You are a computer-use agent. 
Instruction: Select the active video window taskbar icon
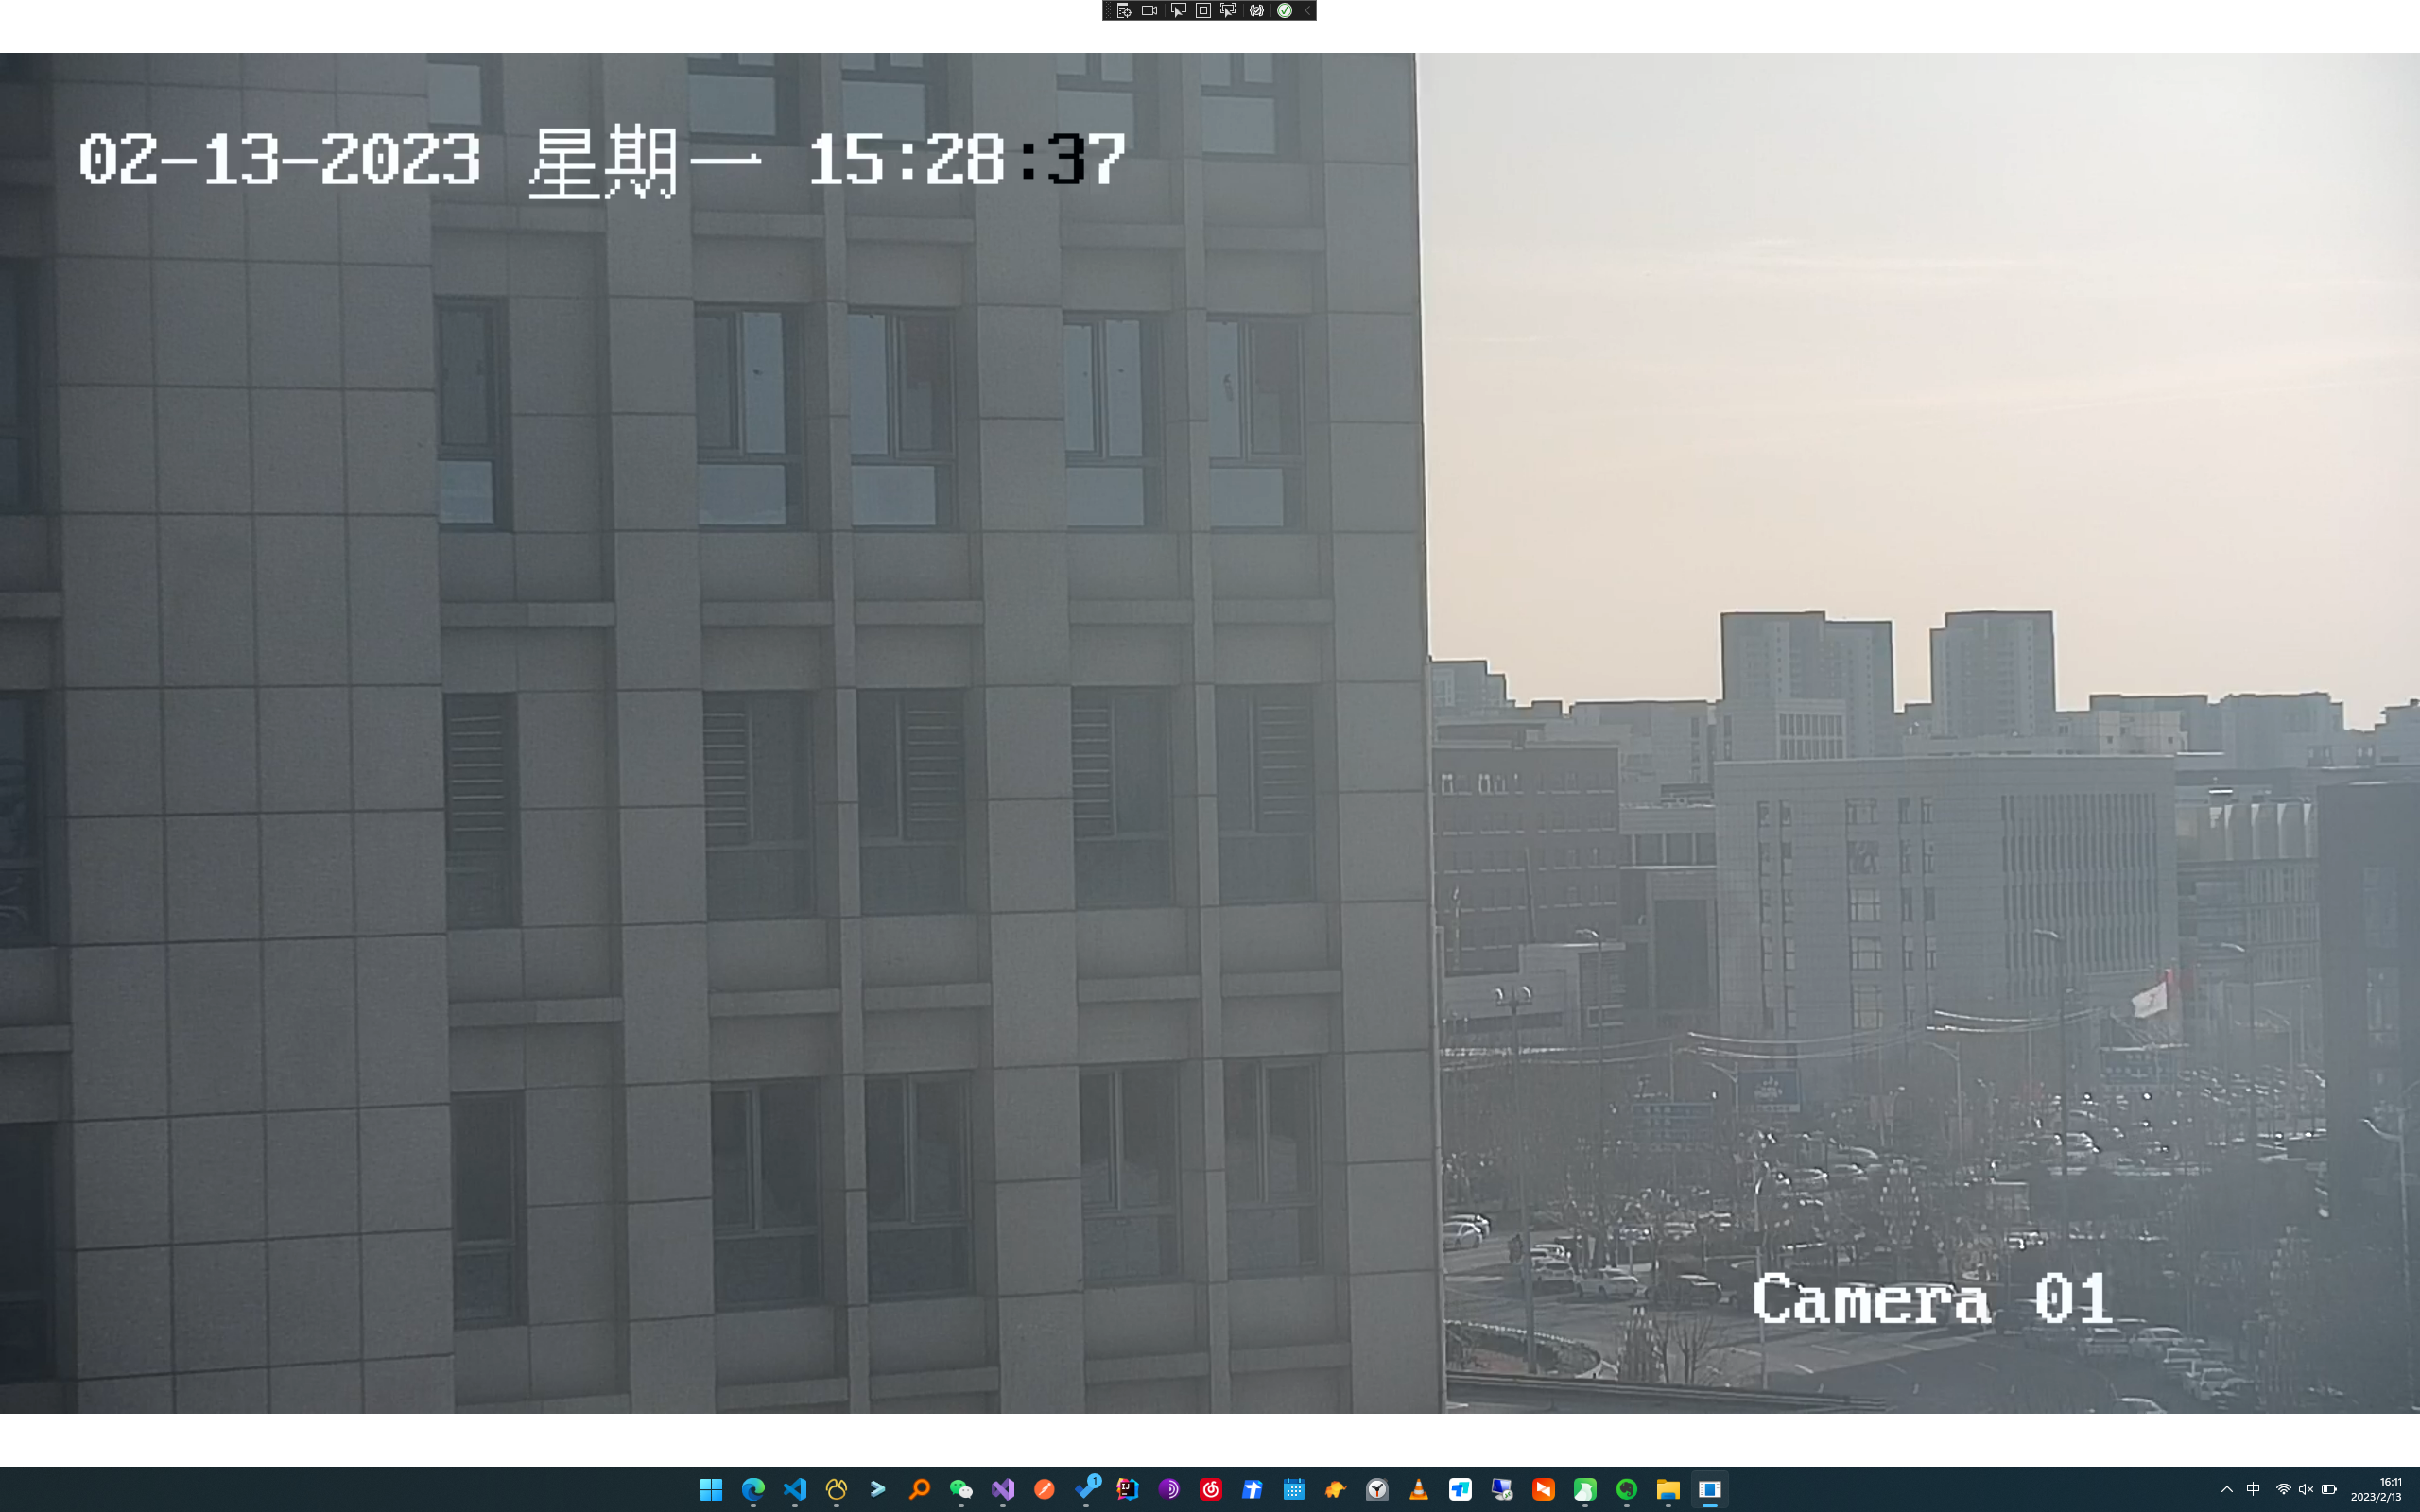(x=1710, y=1490)
